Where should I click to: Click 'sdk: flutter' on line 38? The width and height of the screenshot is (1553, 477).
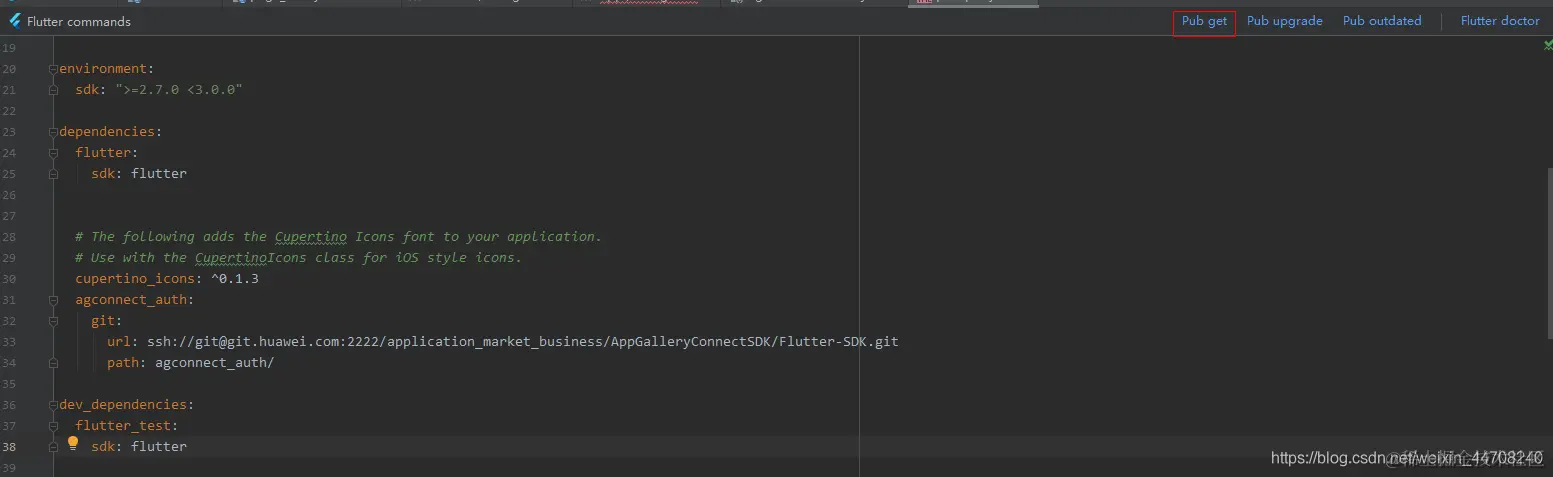tap(139, 447)
